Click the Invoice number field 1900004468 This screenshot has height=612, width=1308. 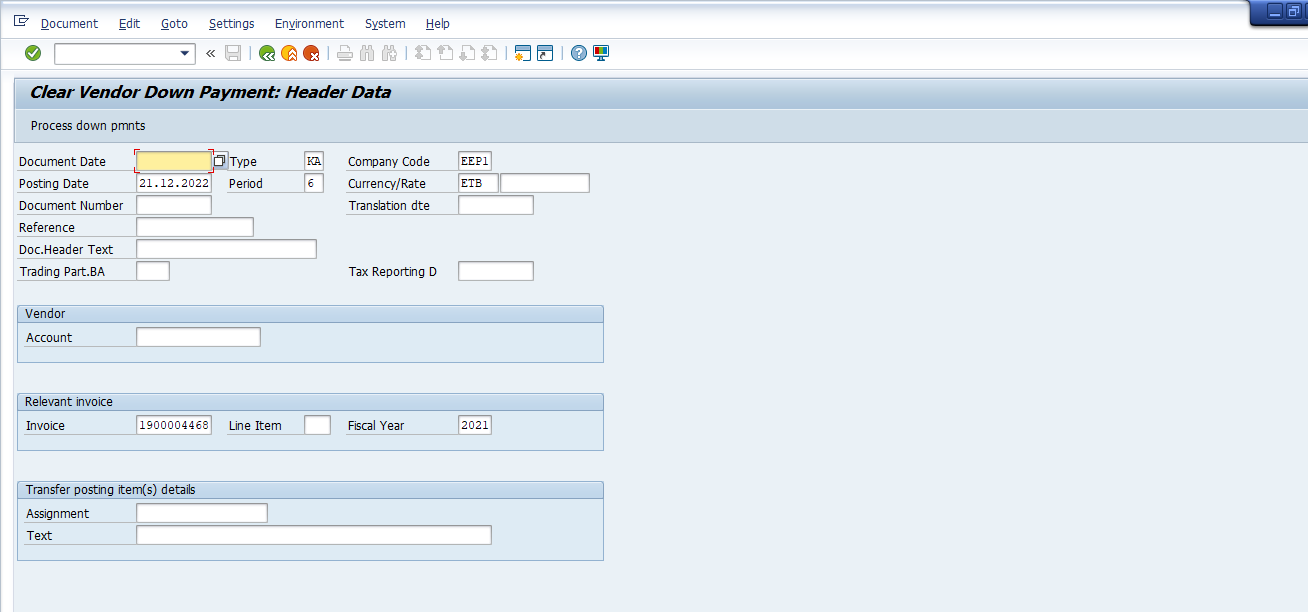[174, 425]
